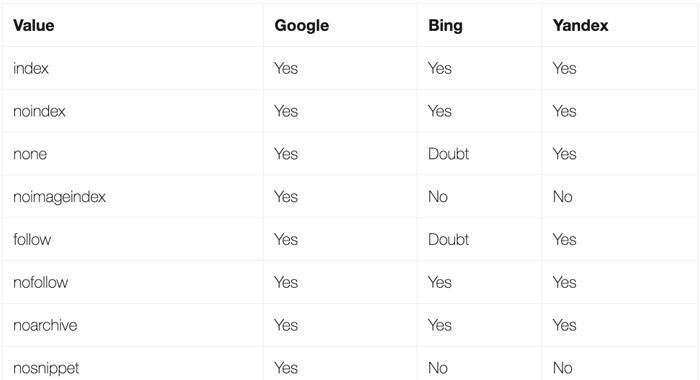The width and height of the screenshot is (700, 380).
Task: Click Bing's No cell for noimageindex
Action: pos(438,197)
